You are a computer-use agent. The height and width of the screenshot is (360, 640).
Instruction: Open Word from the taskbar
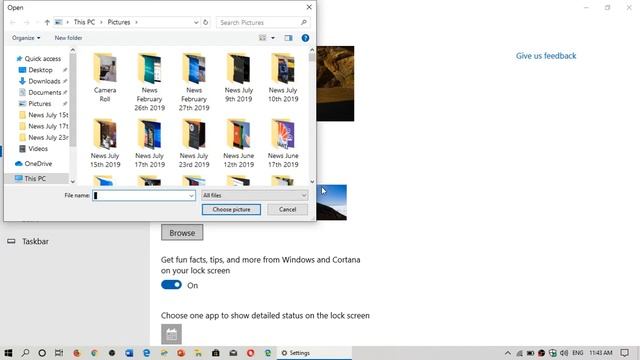tap(129, 353)
